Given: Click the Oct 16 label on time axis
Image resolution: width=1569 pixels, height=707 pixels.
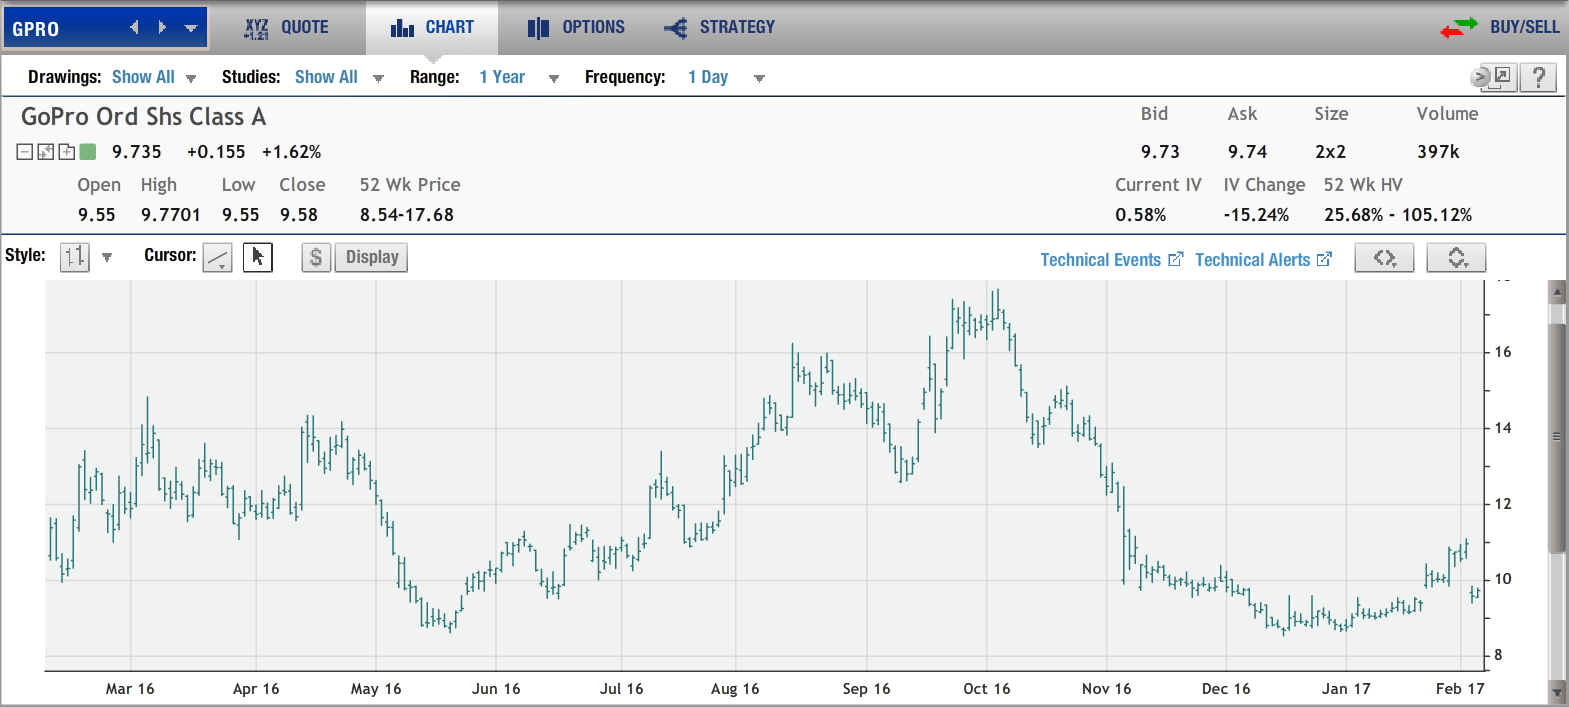Looking at the screenshot, I should point(987,689).
